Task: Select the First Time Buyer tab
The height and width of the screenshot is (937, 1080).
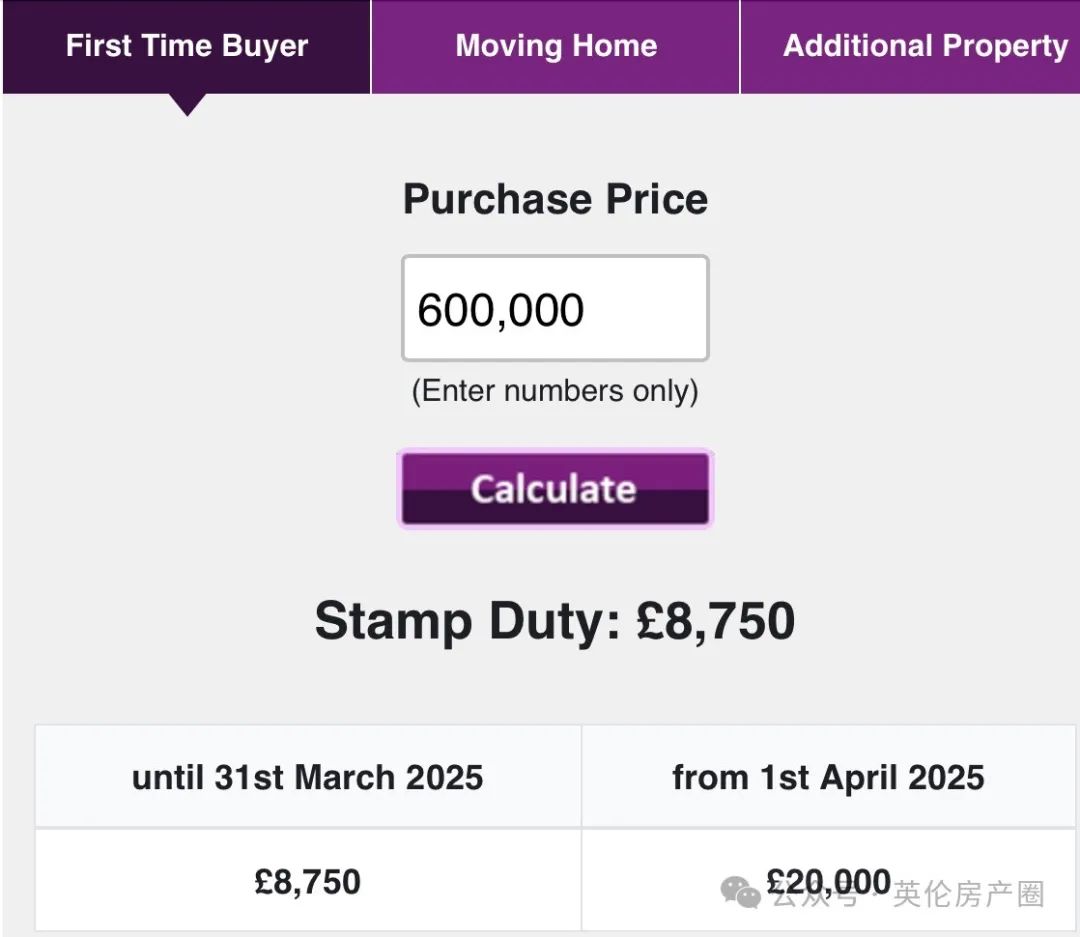Action: [187, 47]
